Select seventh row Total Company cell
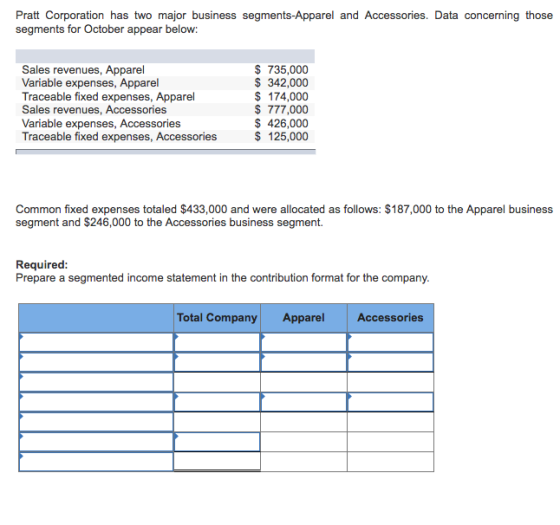560x525 pixels. 217,462
